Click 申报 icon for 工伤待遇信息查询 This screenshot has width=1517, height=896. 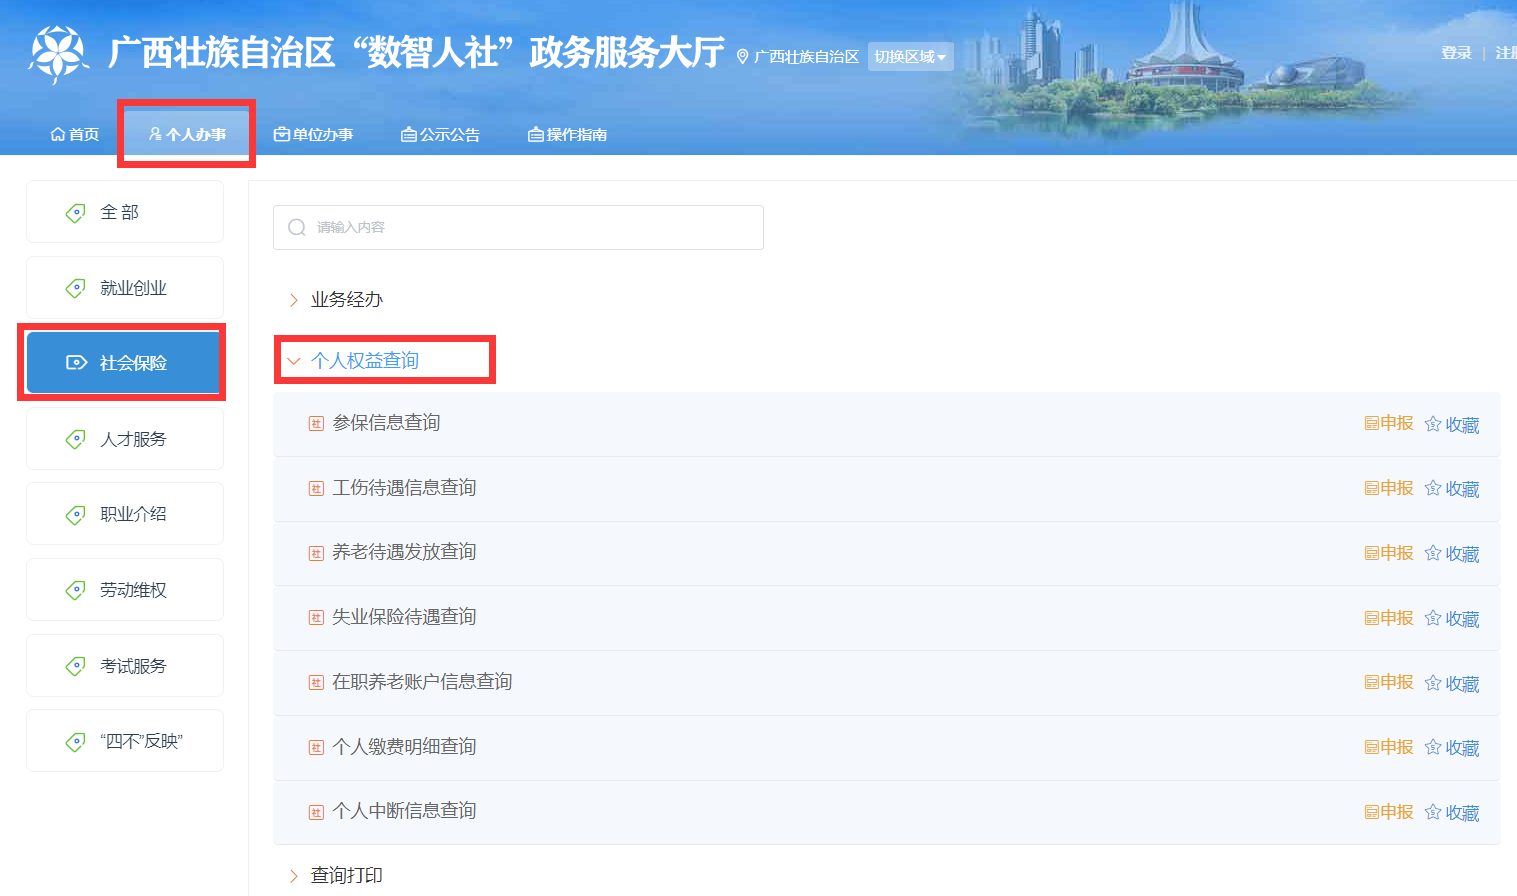pos(1372,488)
